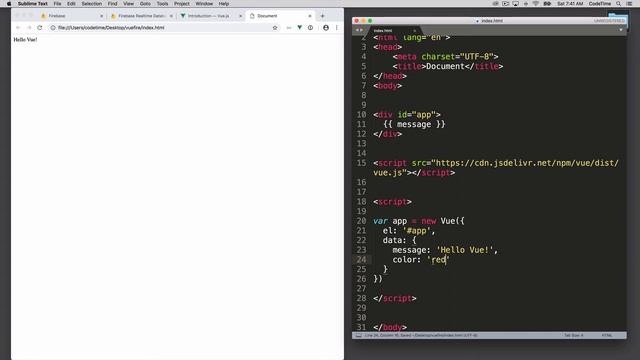The image size is (640, 360).
Task: Reload the index.html page
Action: tap(40, 28)
